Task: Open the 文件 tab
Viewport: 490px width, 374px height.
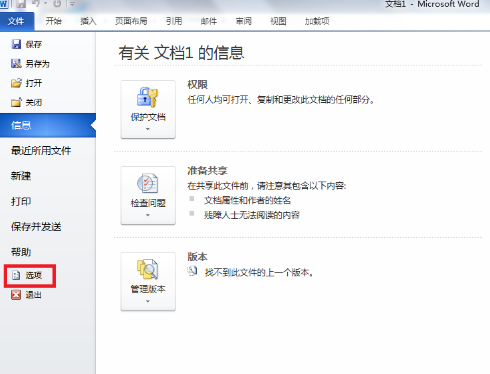Action: tap(17, 22)
